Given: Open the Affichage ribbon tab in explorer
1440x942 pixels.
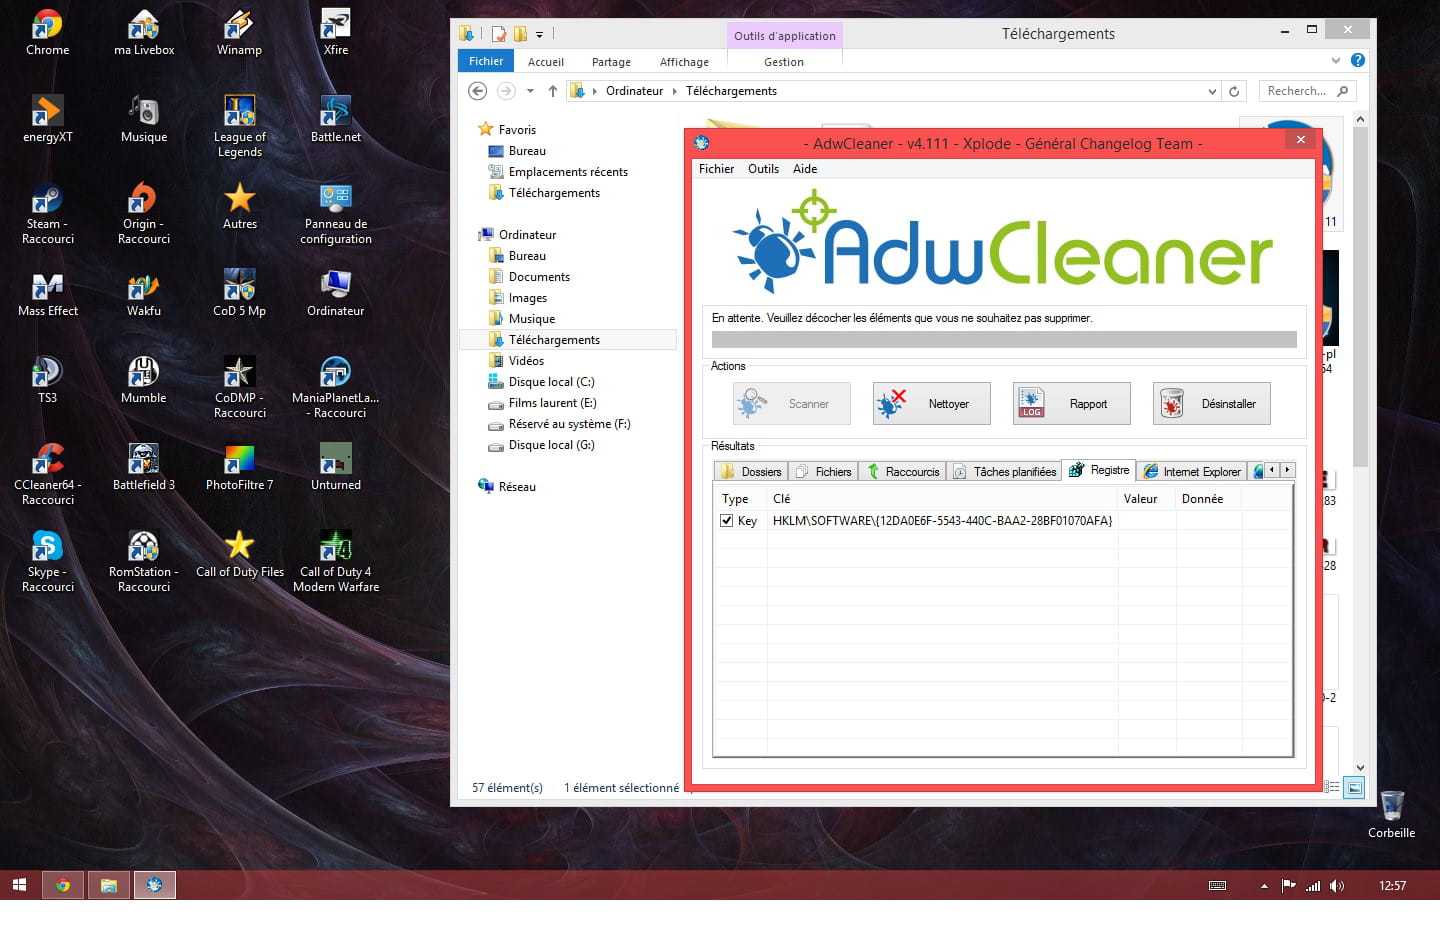Looking at the screenshot, I should [684, 62].
